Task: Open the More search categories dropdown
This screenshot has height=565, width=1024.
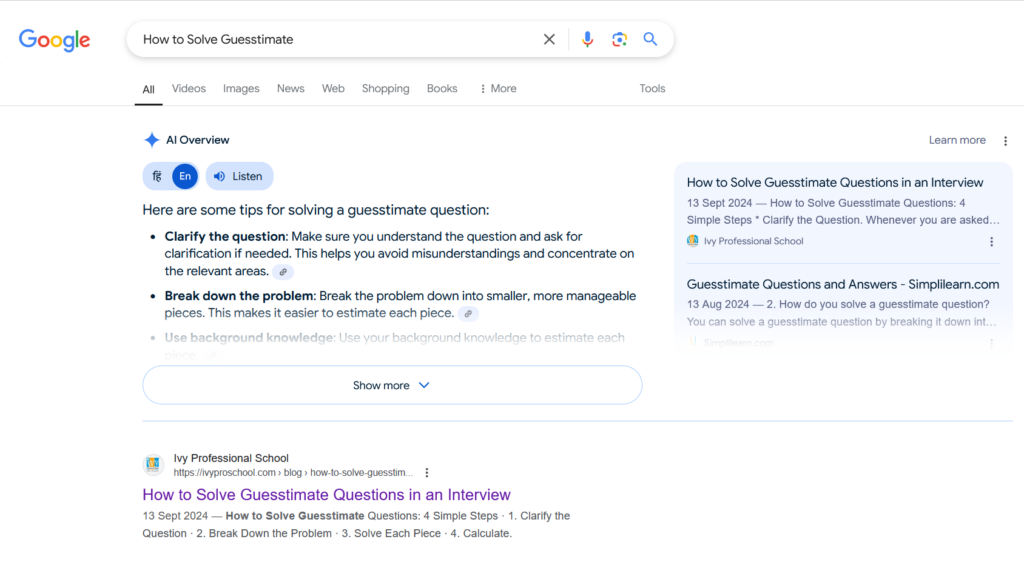Action: 498,88
